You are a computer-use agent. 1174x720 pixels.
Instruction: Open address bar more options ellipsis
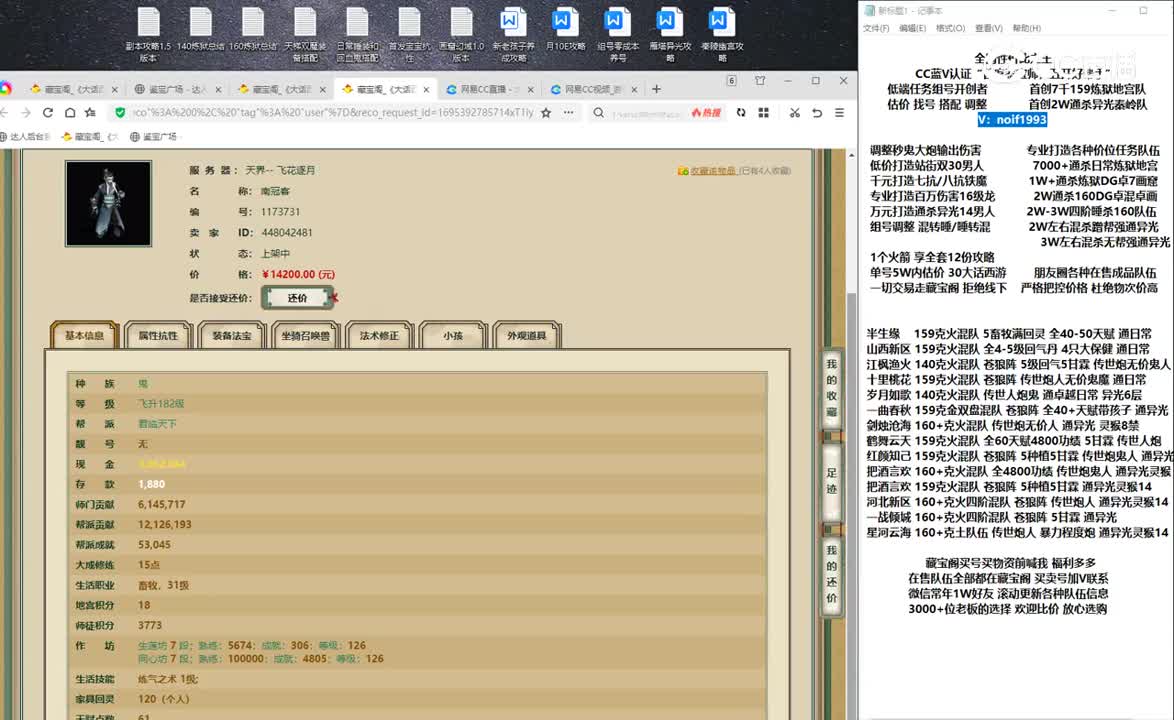(569, 112)
